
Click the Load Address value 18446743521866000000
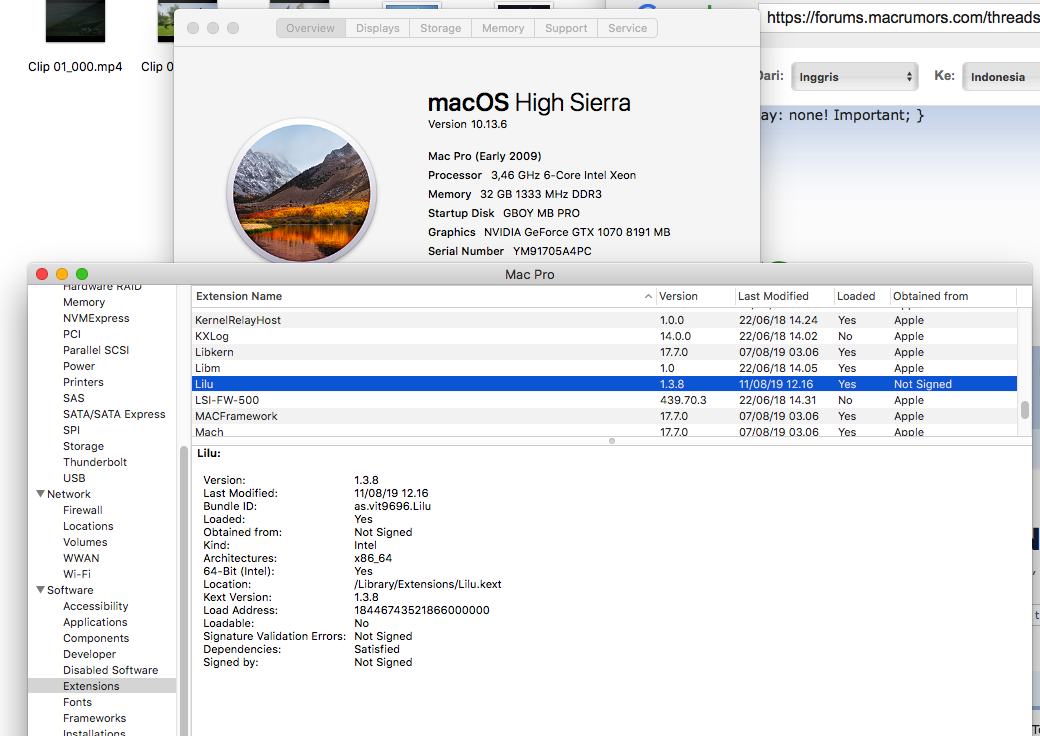tap(421, 610)
